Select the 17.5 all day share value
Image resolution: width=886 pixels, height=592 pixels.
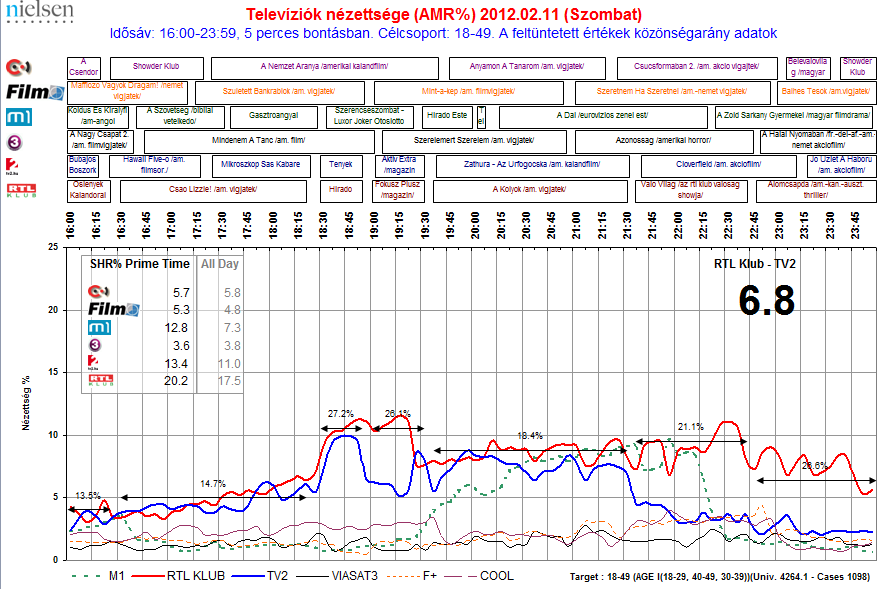coord(229,381)
